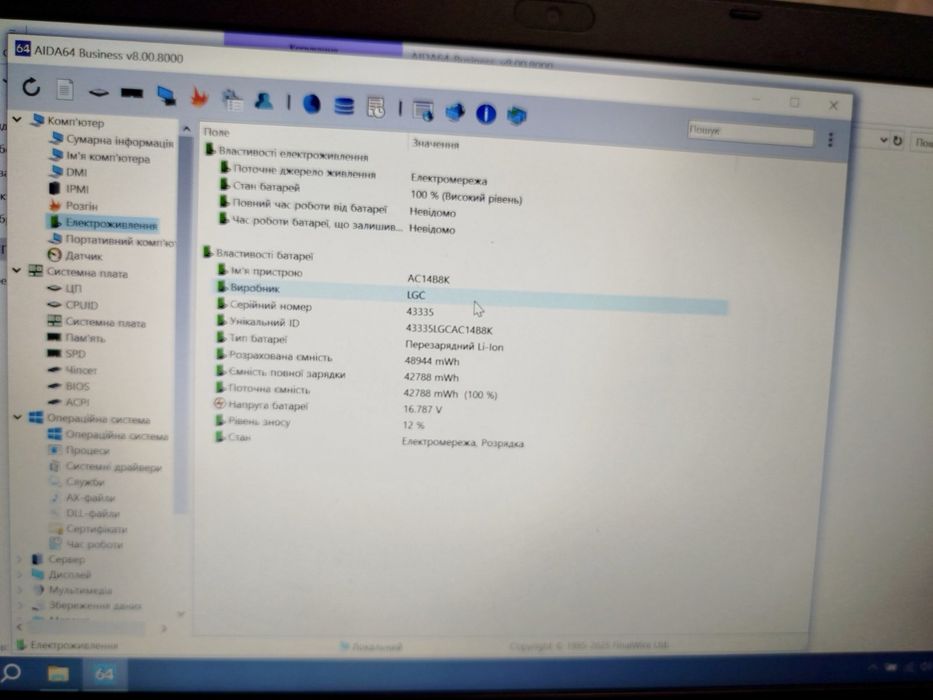Viewport: 933px width, 700px height.
Task: Open the user account toolbar icon
Action: (264, 101)
